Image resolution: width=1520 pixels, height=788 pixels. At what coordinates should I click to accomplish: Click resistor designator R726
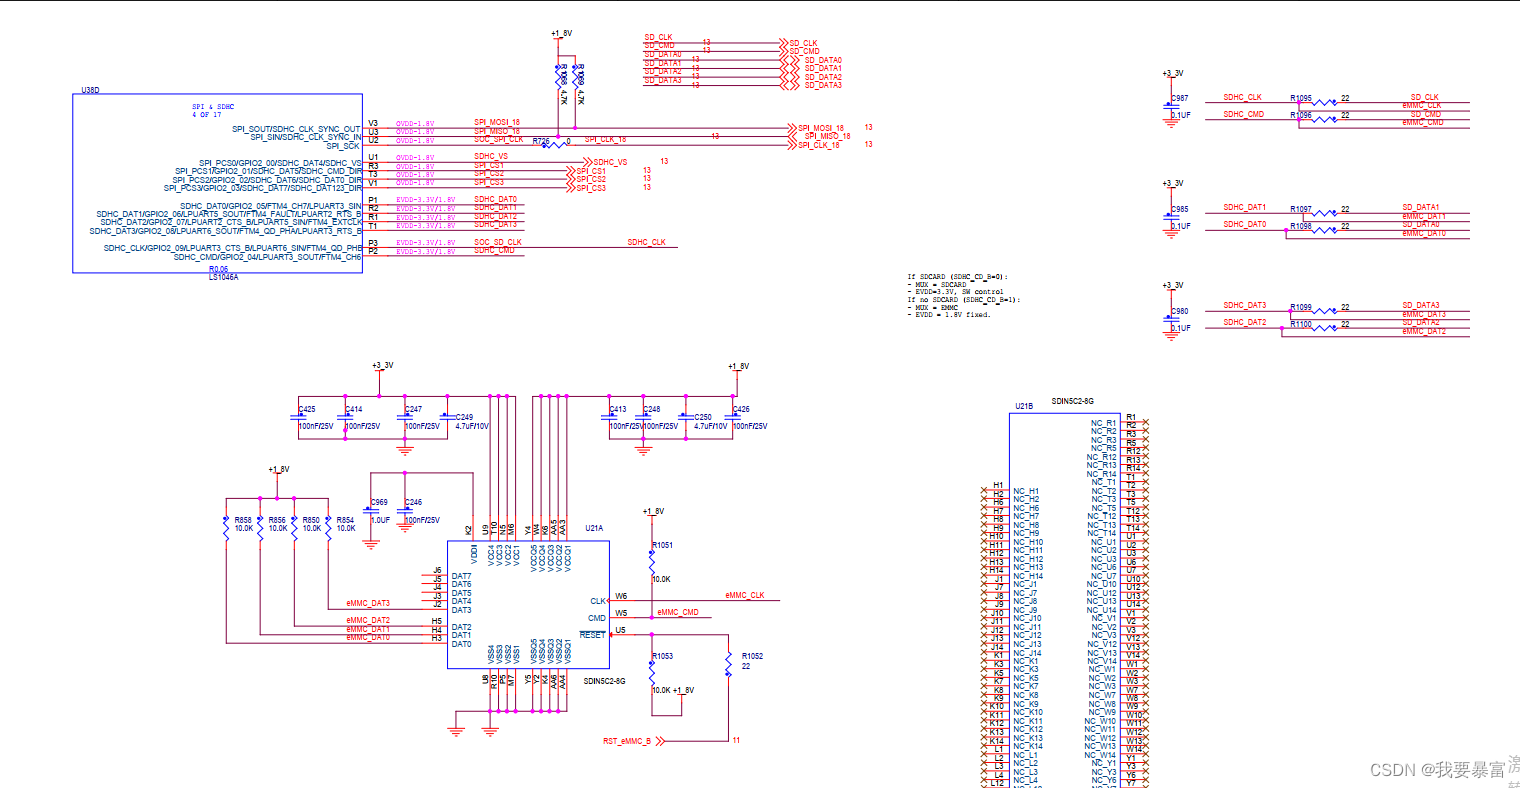(x=541, y=142)
